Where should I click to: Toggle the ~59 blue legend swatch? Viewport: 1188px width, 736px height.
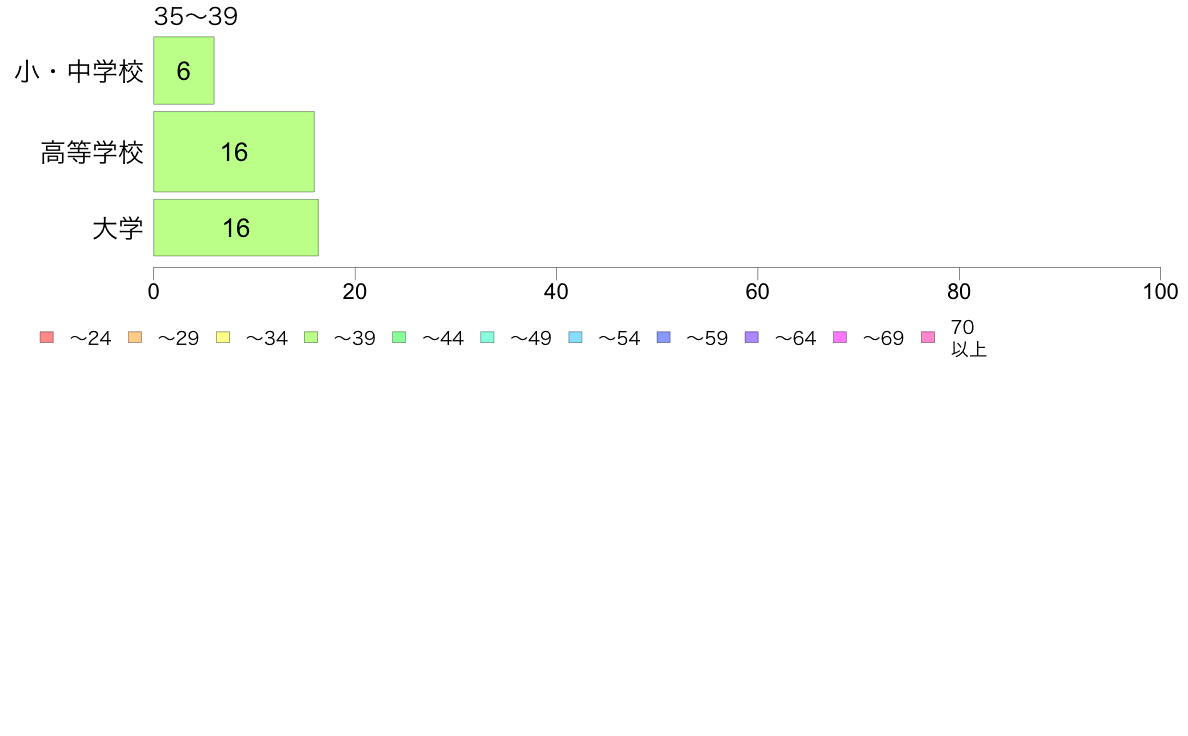coord(664,337)
